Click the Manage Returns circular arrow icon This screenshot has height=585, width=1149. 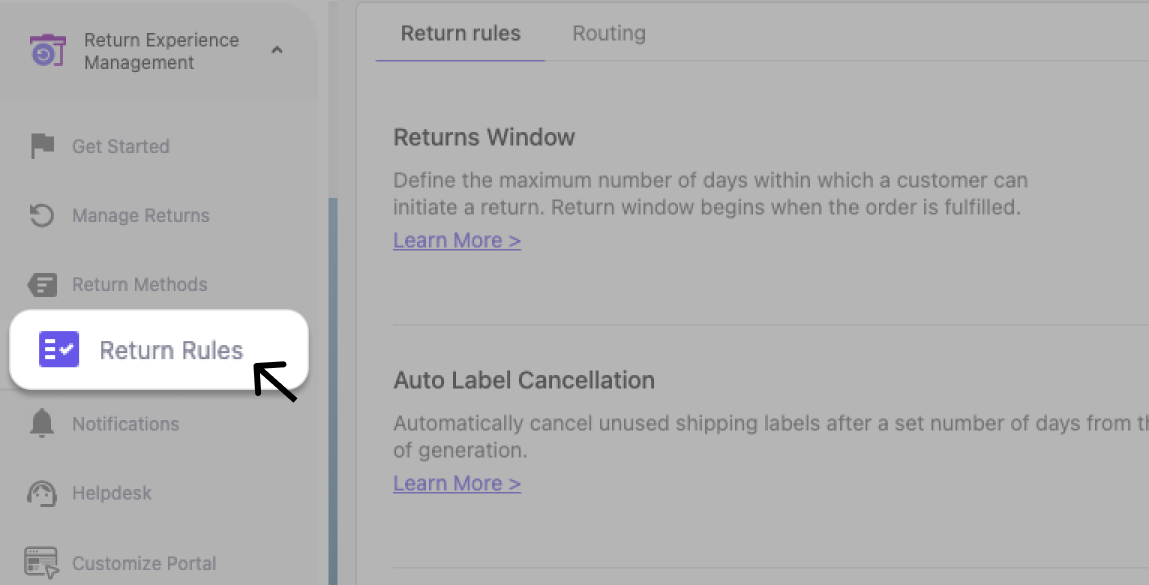click(x=42, y=215)
